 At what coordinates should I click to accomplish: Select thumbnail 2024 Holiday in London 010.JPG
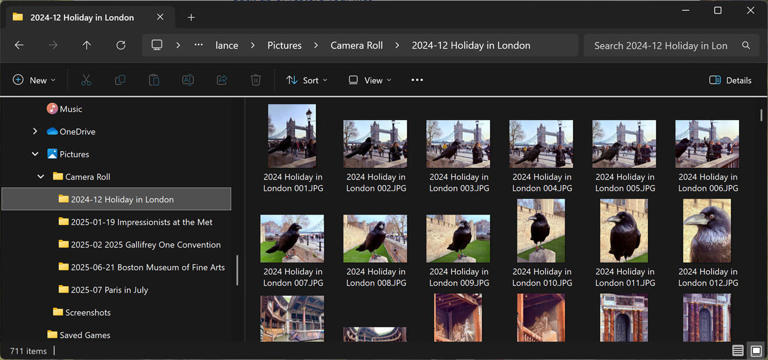[541, 231]
